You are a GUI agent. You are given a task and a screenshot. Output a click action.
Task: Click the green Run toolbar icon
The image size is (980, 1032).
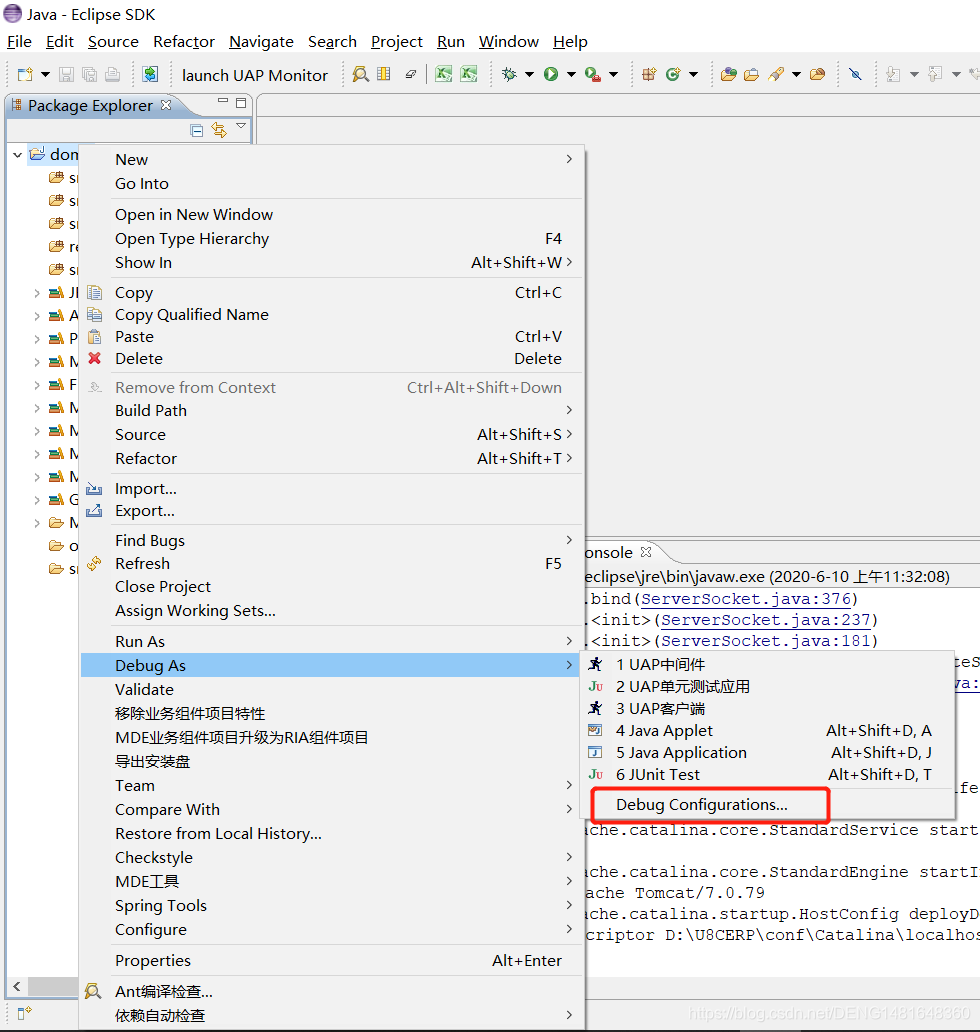[x=551, y=74]
